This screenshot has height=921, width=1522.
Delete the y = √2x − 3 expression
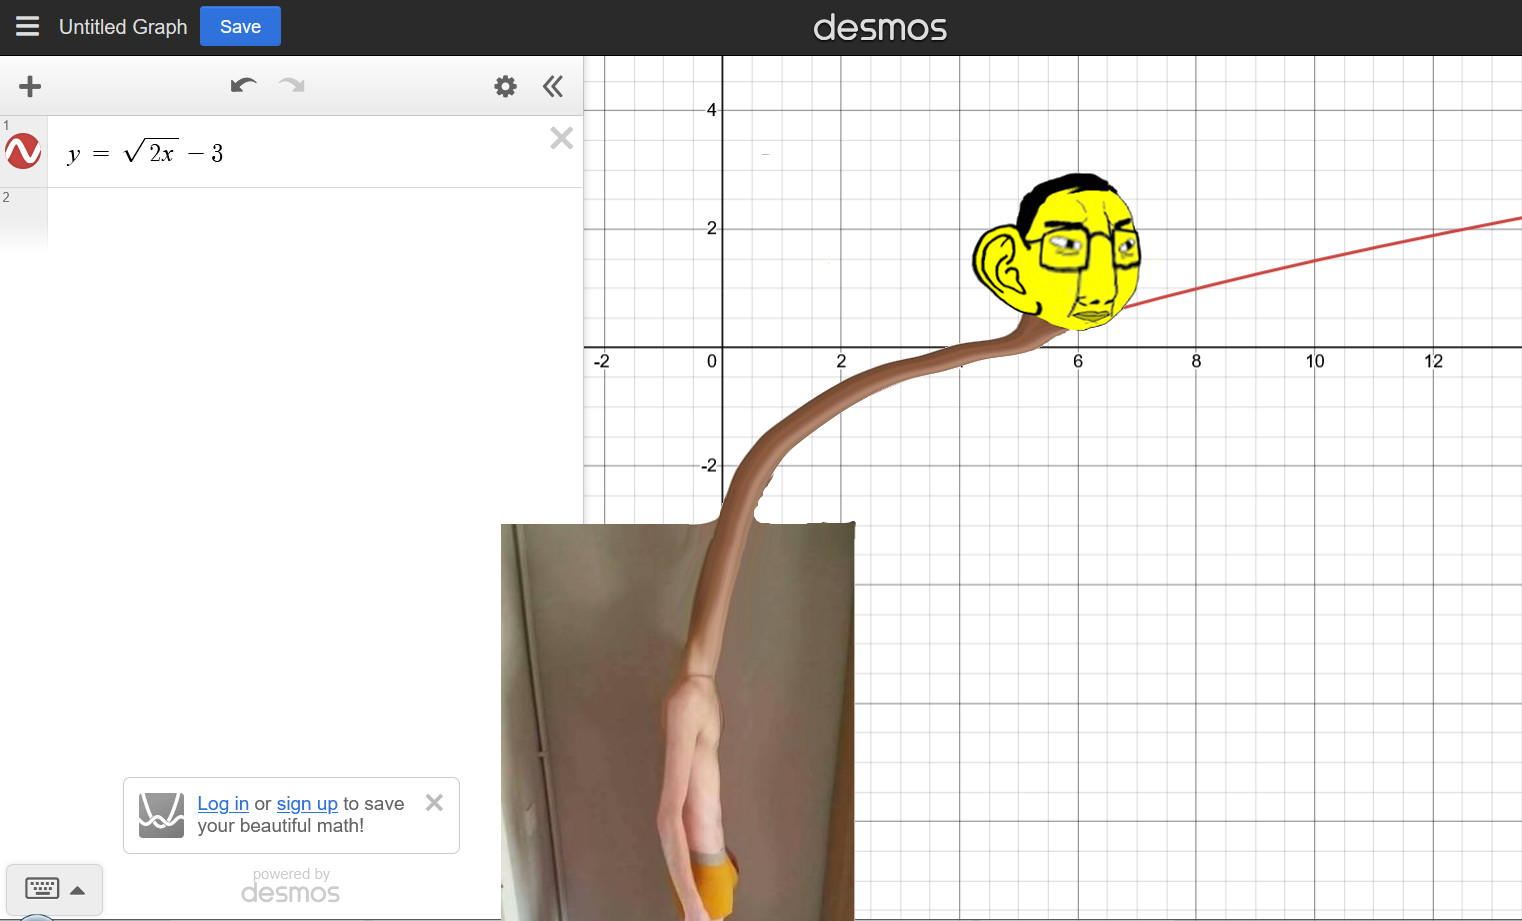click(x=561, y=138)
